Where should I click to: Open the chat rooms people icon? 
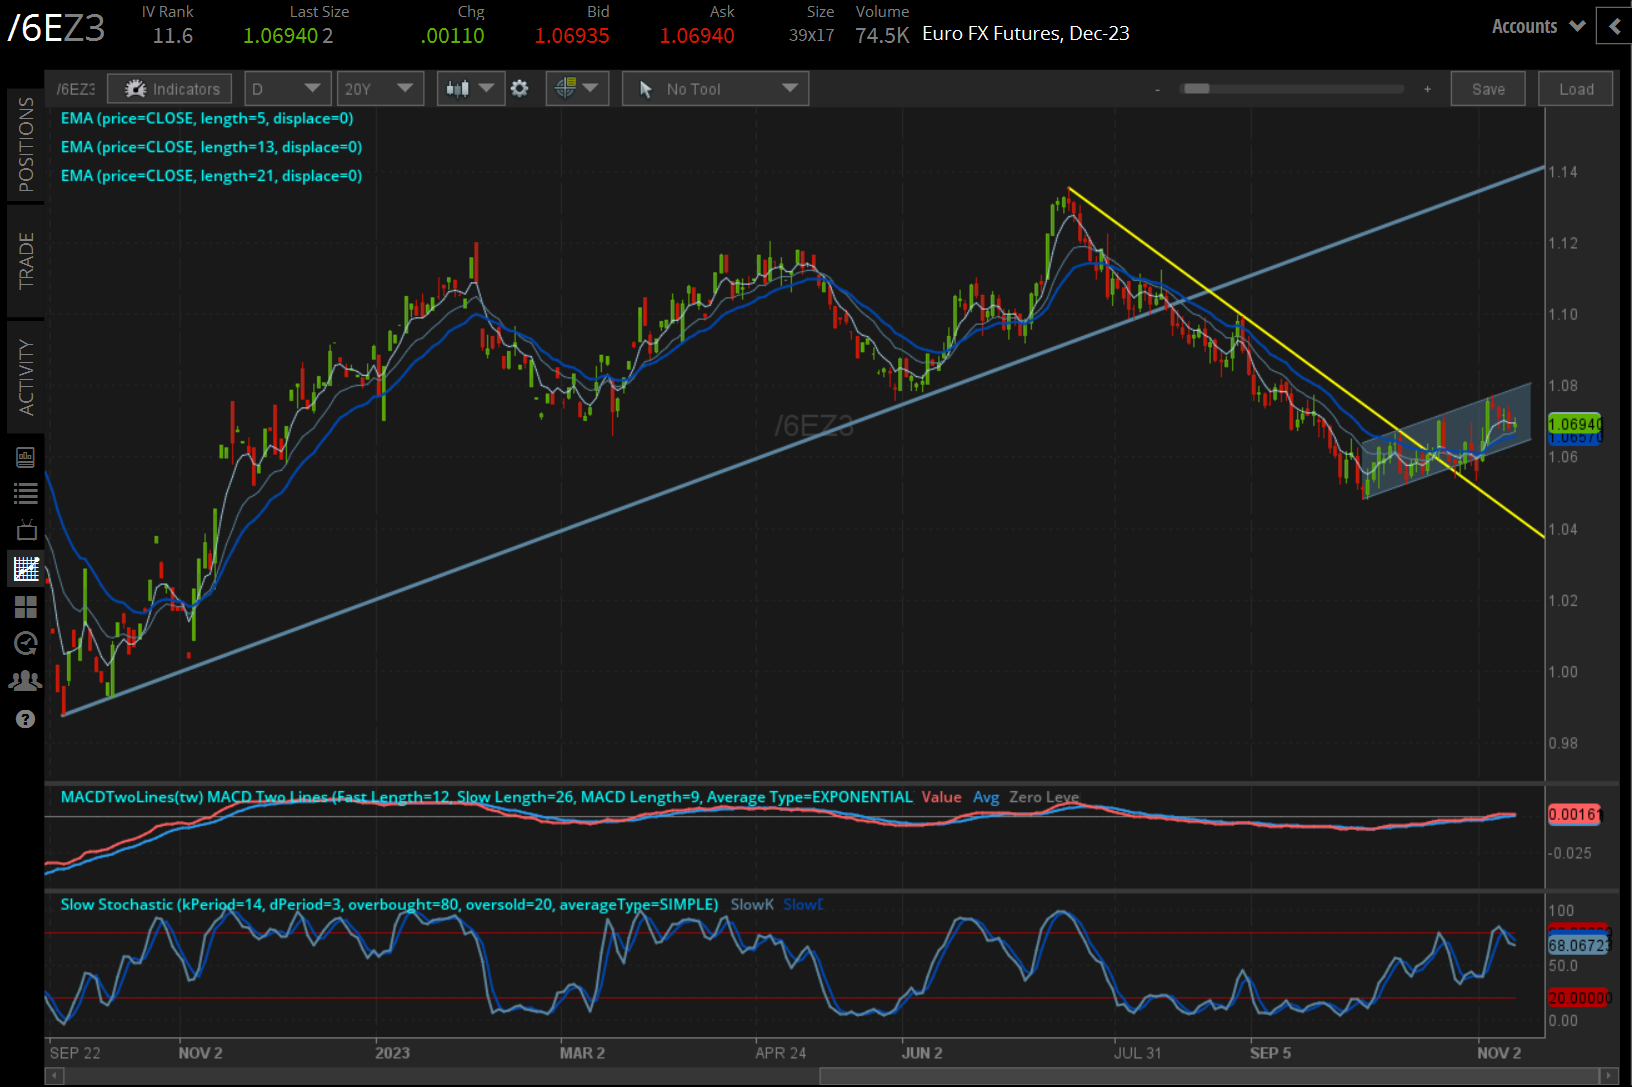[26, 681]
